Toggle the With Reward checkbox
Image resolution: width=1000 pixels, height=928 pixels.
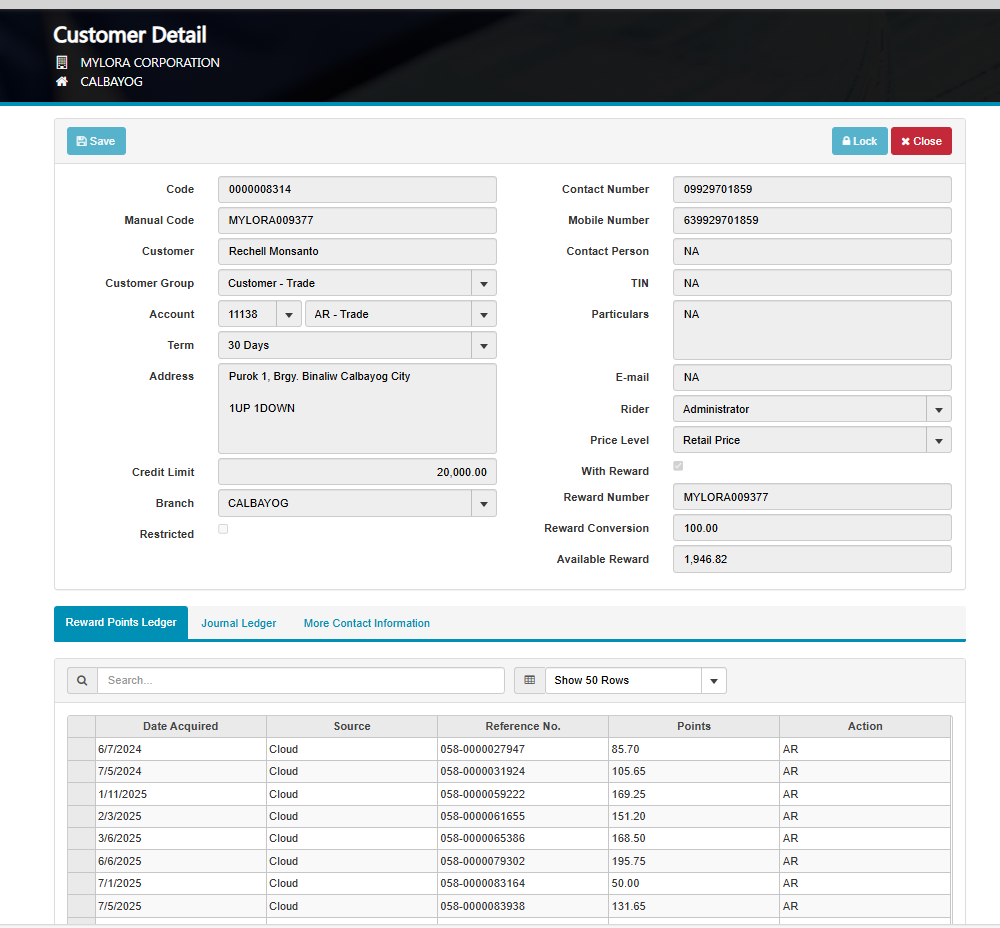click(x=679, y=466)
